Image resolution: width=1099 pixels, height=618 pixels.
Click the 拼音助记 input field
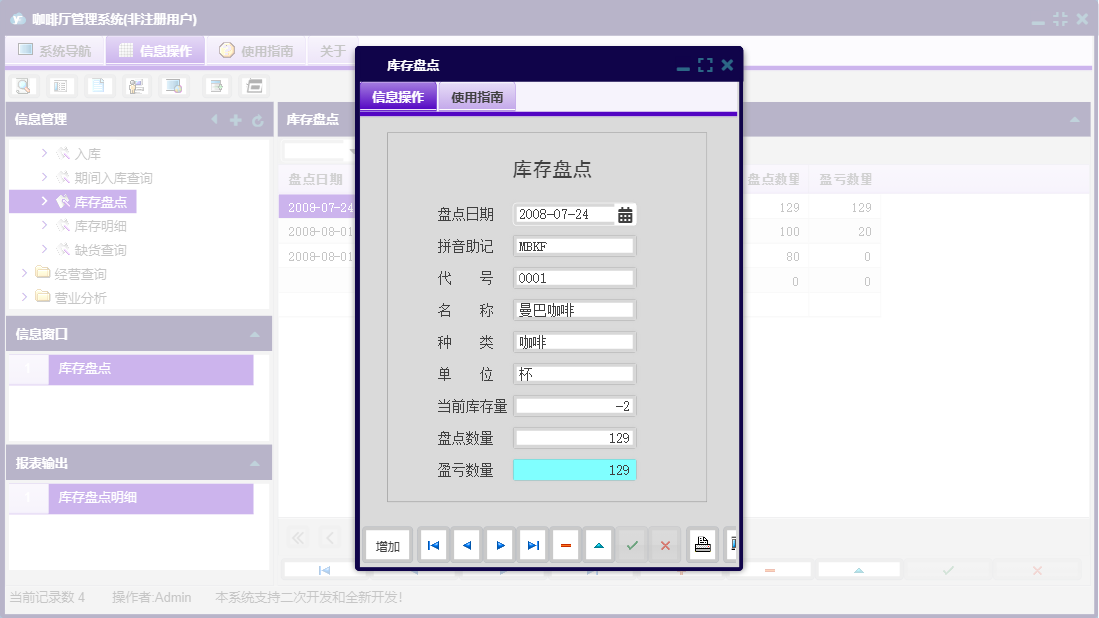pos(574,245)
